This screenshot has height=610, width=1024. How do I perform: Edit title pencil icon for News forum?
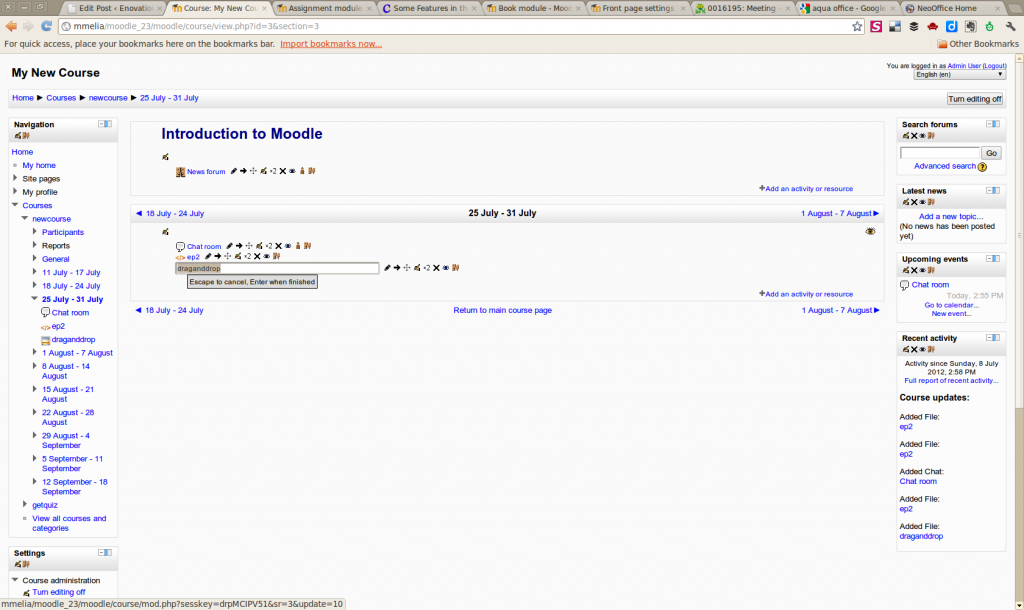coord(233,171)
